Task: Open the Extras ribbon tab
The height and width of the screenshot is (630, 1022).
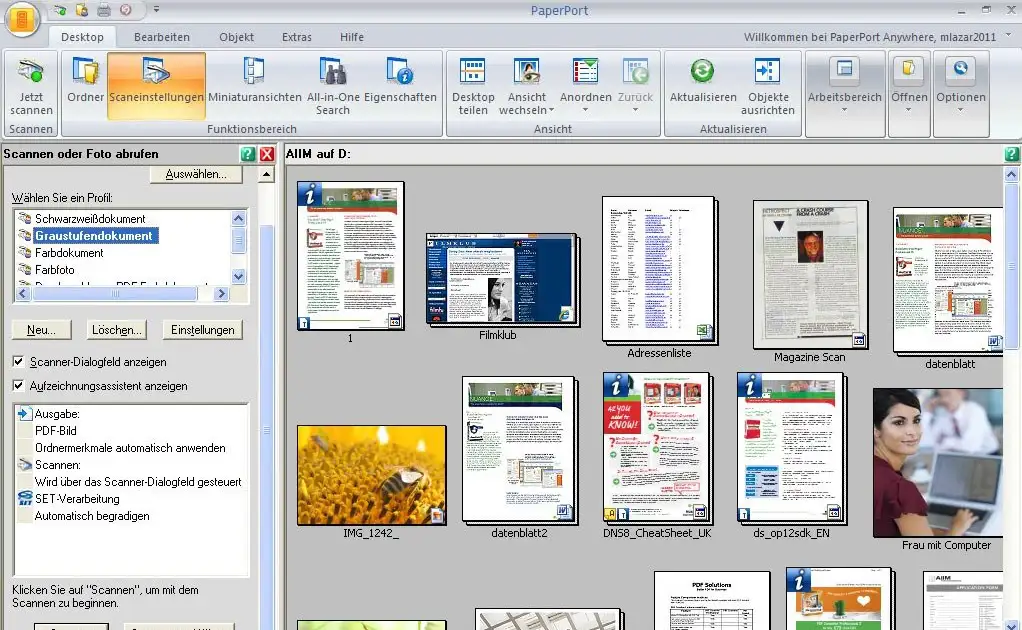Action: 296,37
